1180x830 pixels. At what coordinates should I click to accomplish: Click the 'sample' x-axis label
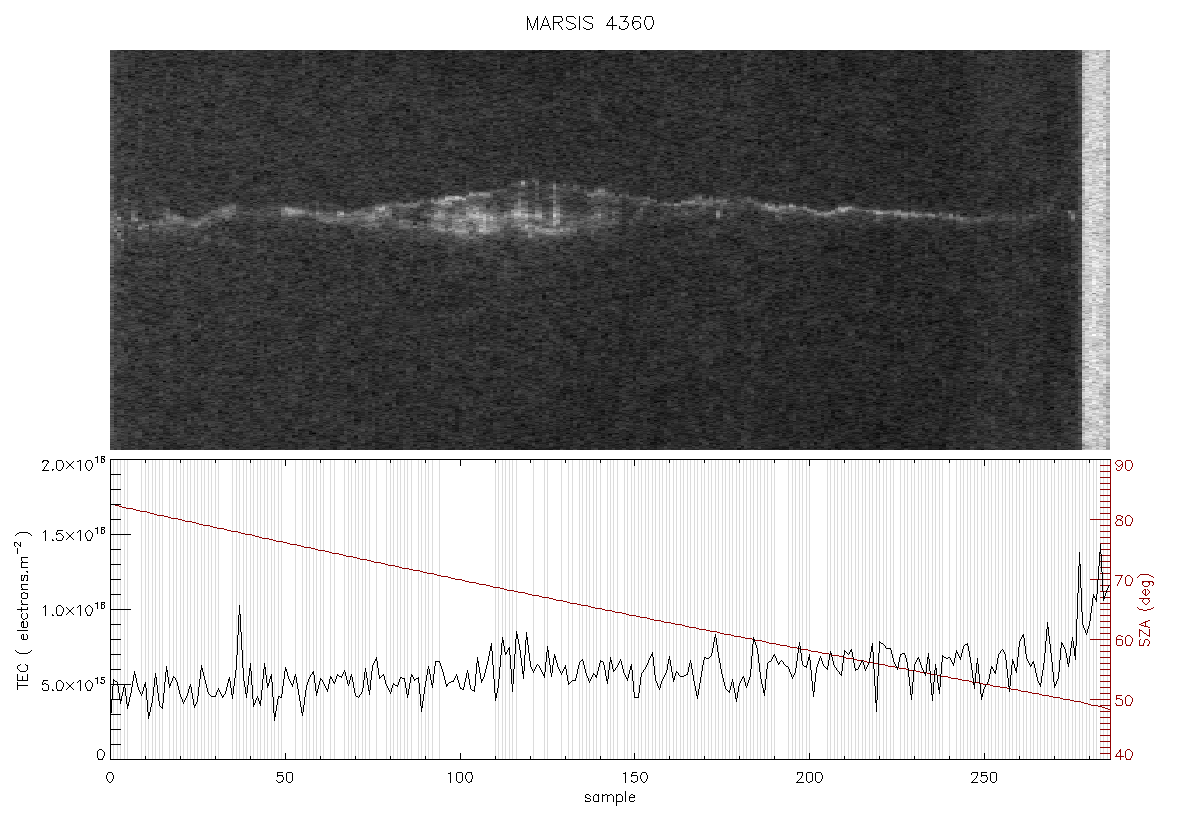click(x=610, y=797)
